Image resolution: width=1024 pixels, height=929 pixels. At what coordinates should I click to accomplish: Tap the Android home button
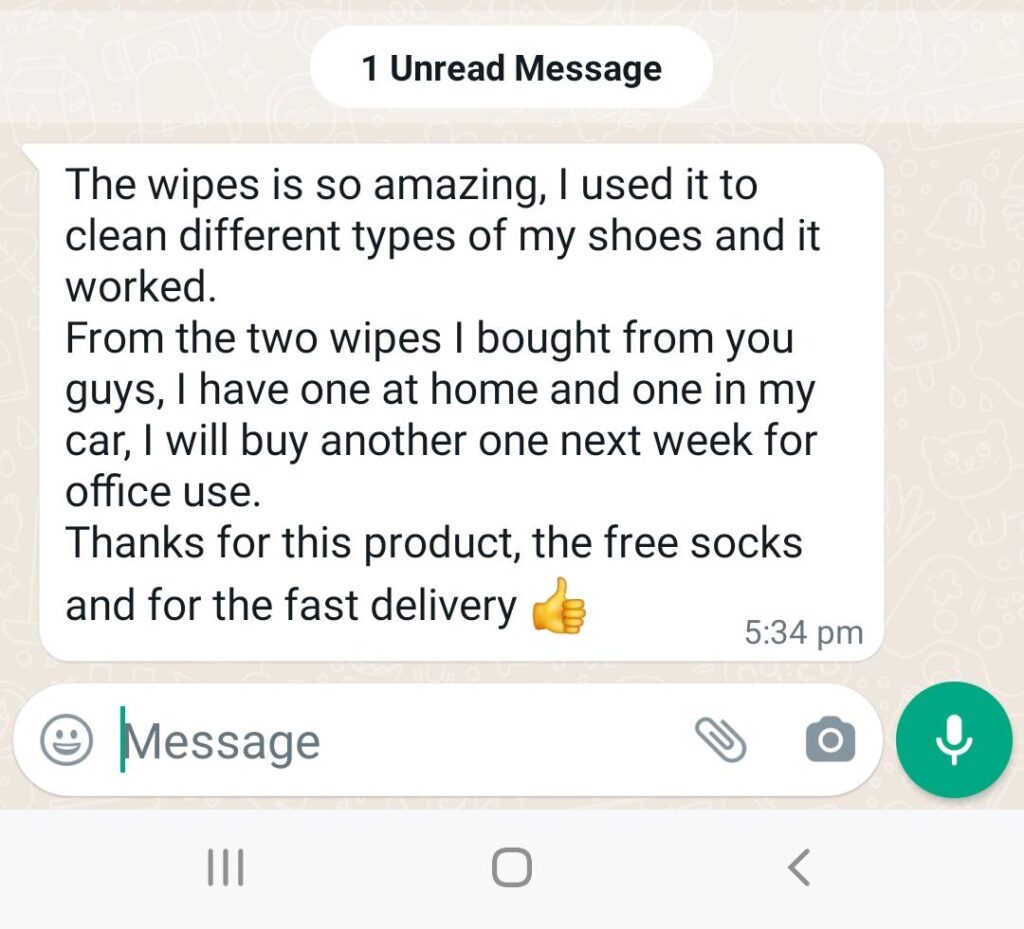click(511, 867)
